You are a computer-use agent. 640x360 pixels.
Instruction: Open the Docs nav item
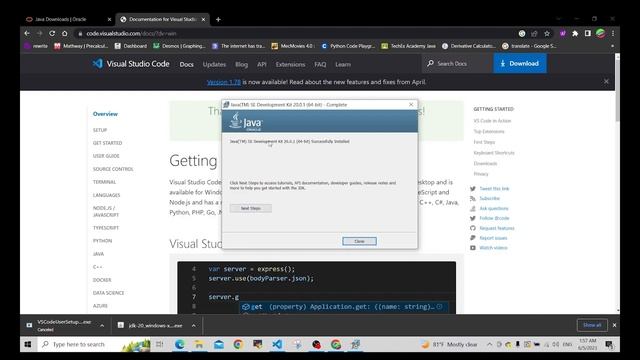coord(187,64)
